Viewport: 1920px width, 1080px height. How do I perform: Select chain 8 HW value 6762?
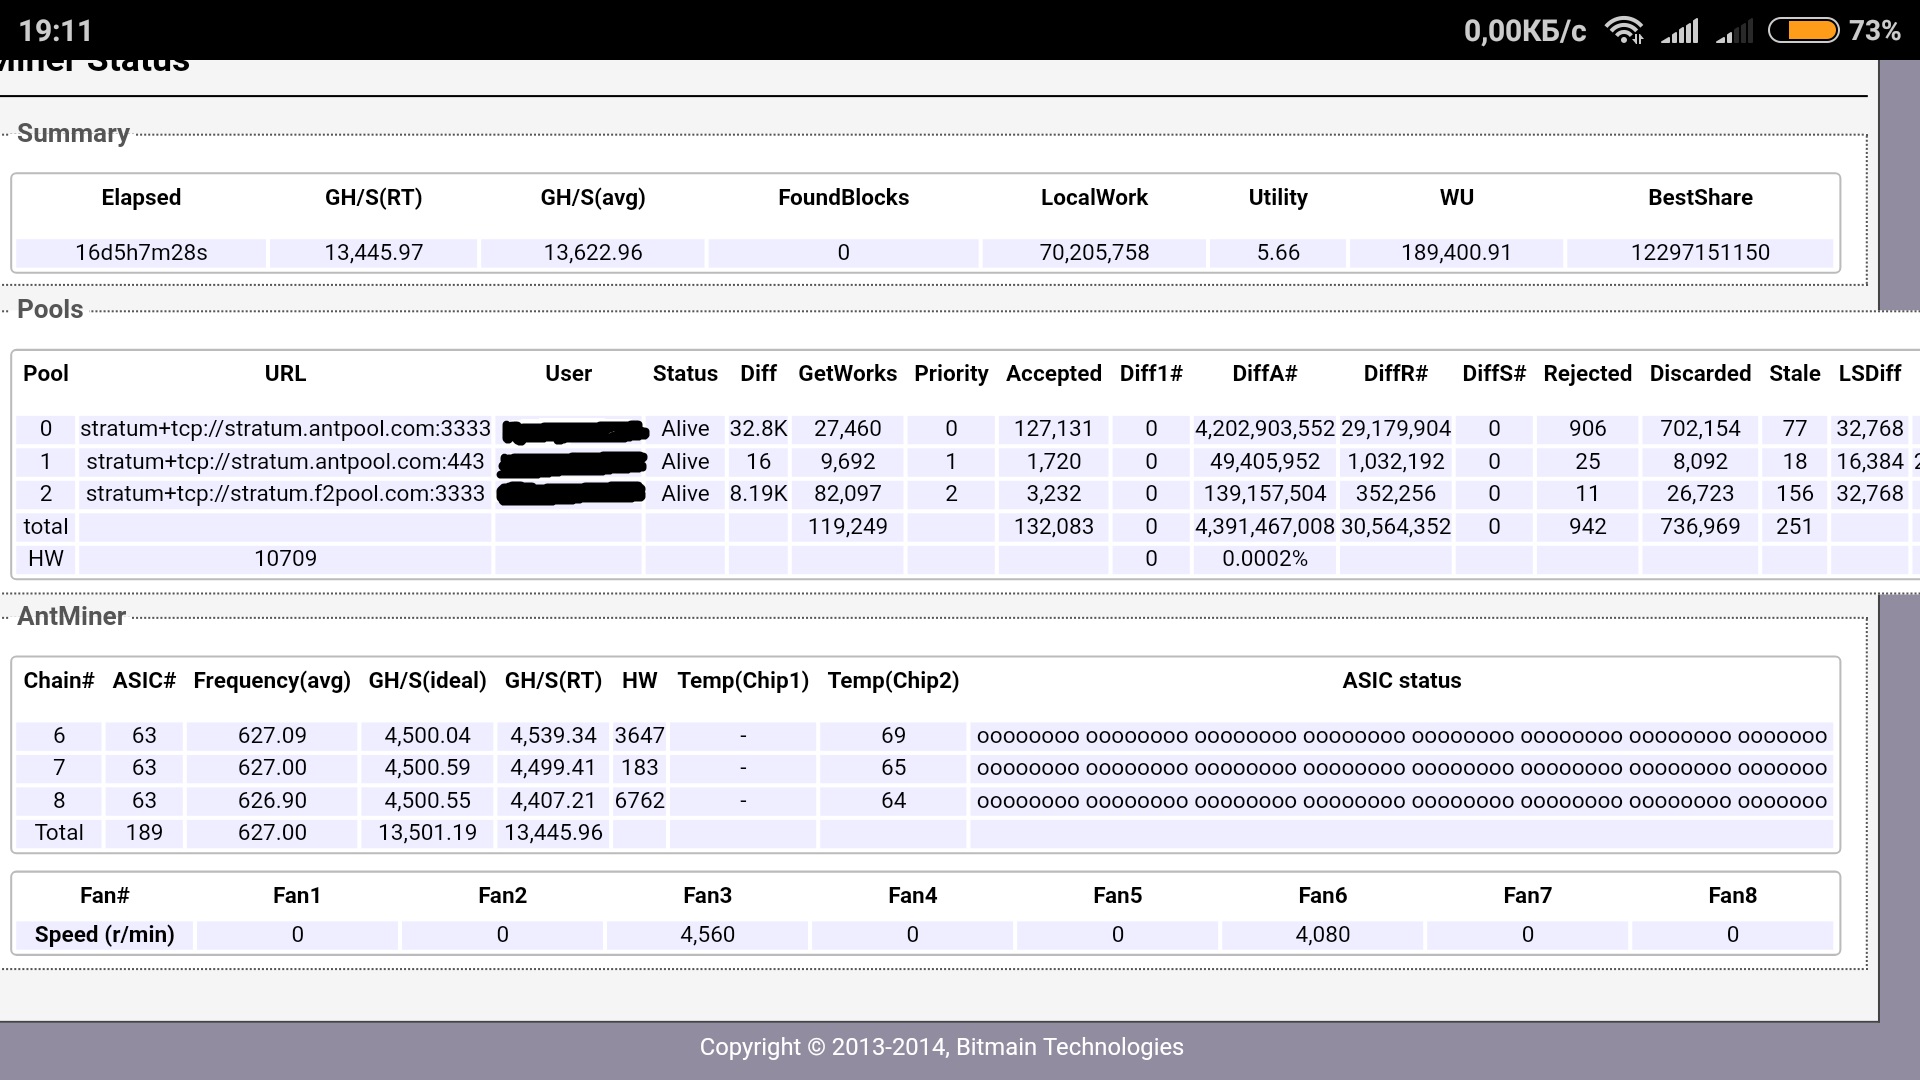640,801
